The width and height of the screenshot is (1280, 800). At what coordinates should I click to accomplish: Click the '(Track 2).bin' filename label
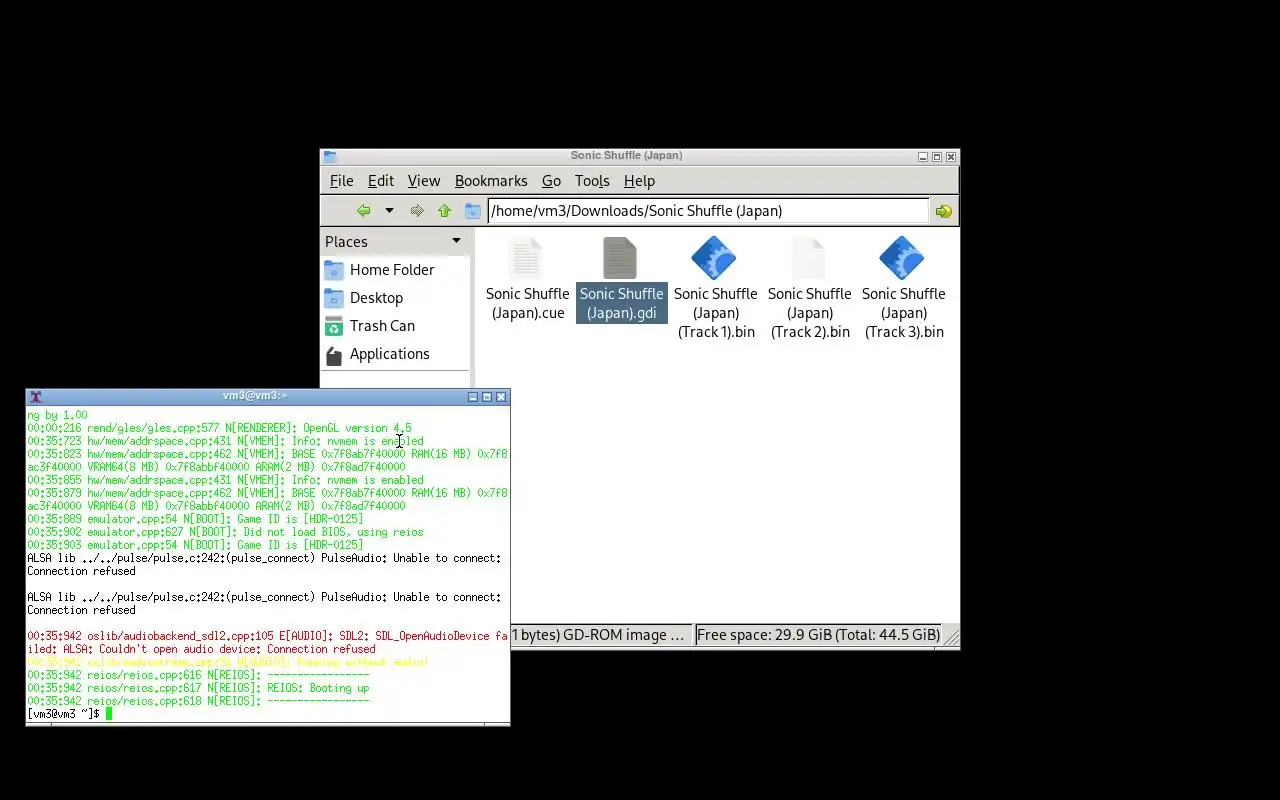[810, 332]
